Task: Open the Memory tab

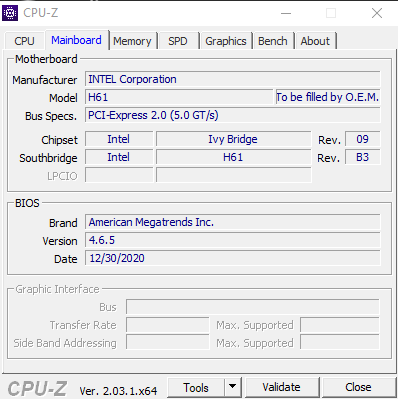Action: 132,41
